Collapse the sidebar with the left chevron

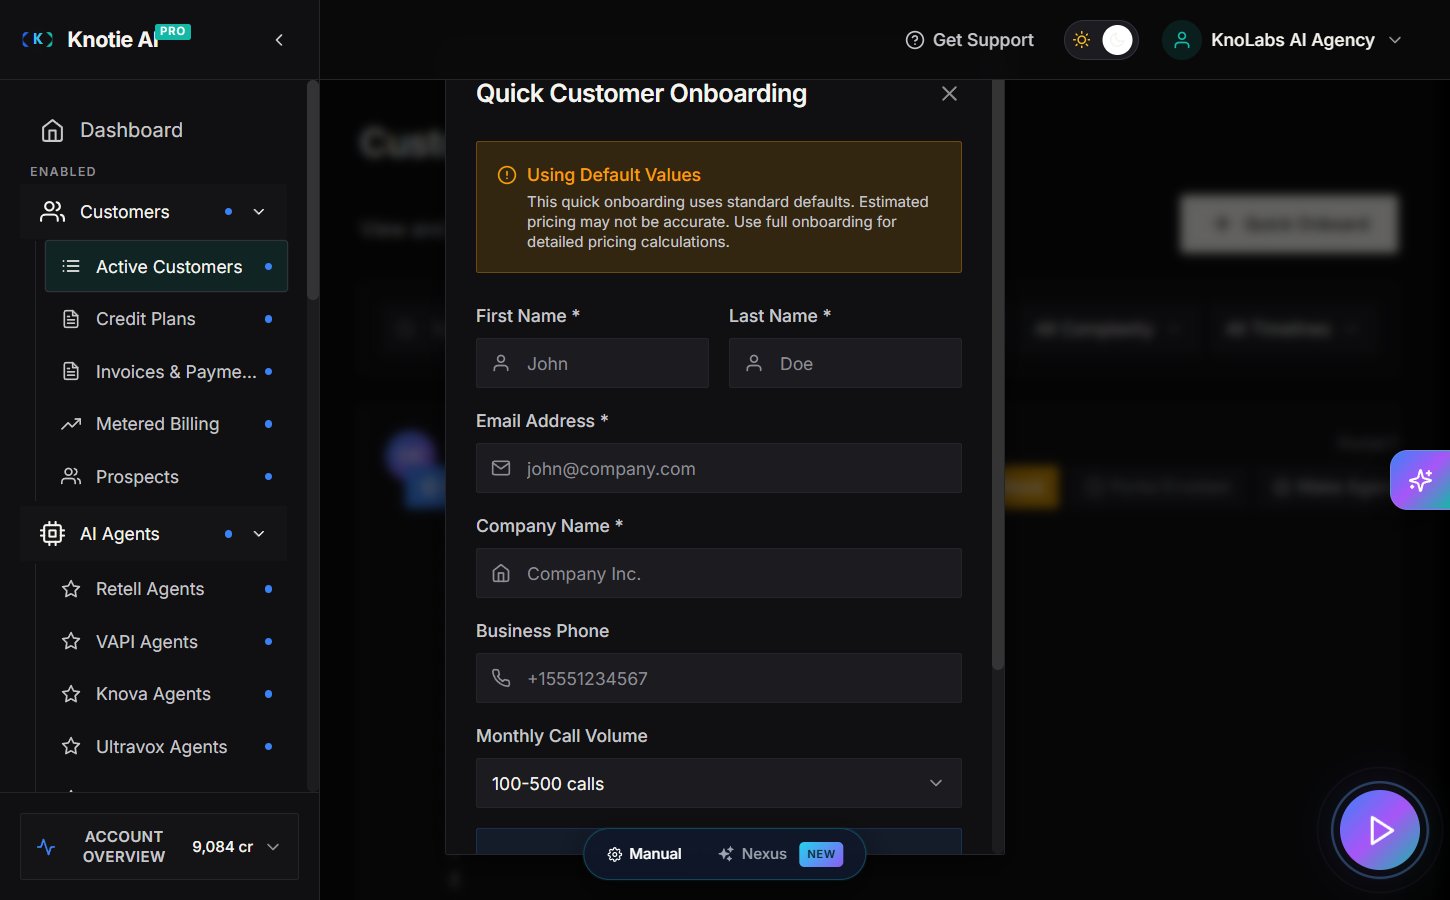click(279, 40)
